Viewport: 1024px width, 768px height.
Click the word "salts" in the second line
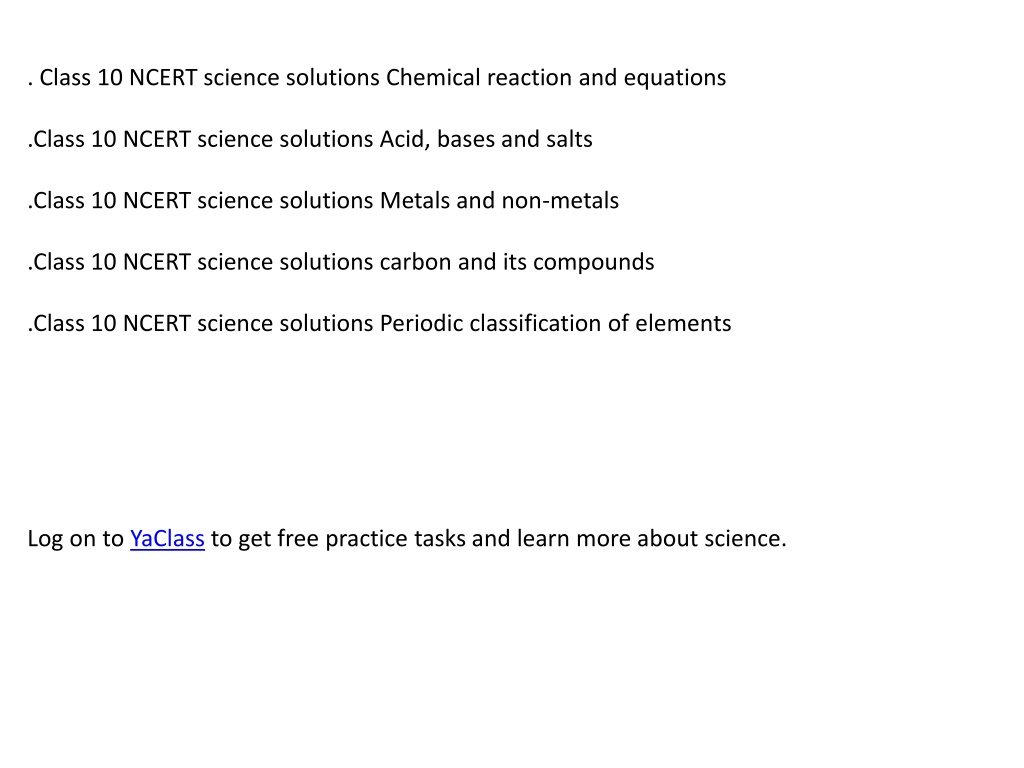click(569, 139)
